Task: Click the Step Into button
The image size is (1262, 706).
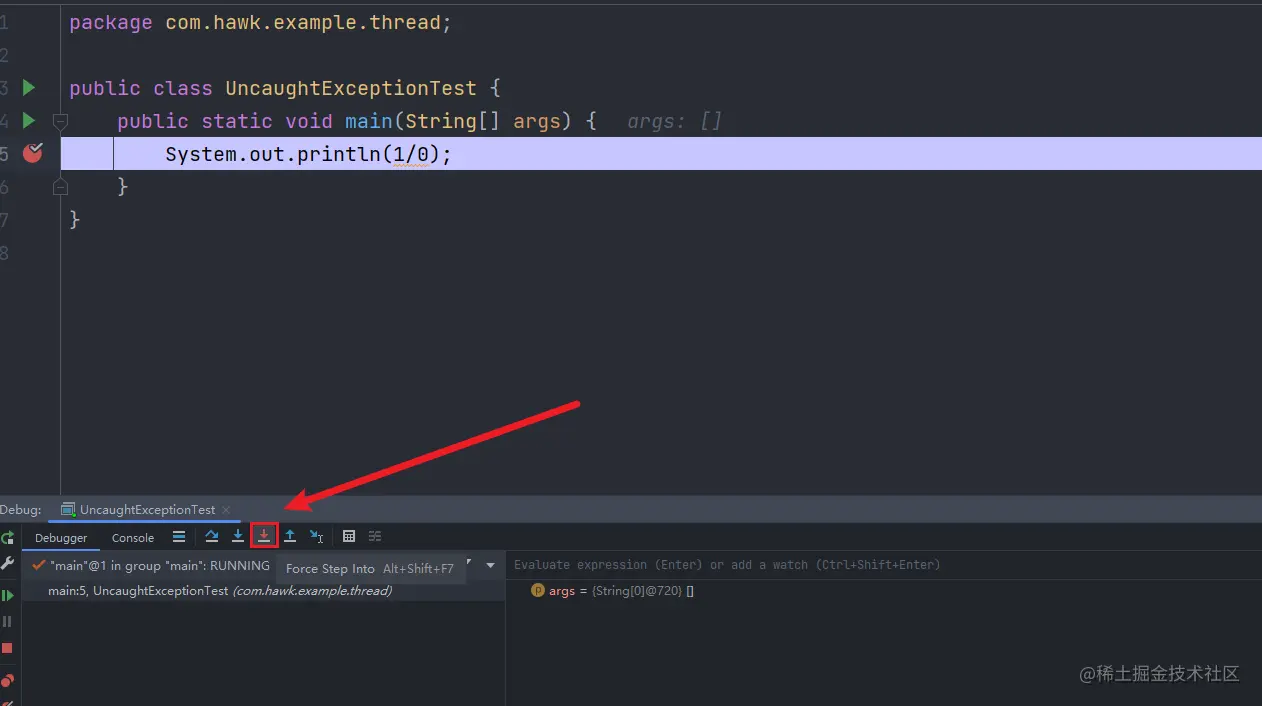Action: tap(238, 537)
